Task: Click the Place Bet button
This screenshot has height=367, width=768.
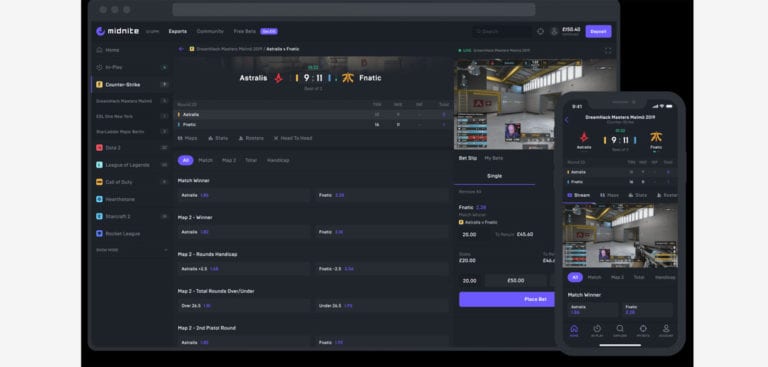Action: (x=507, y=299)
